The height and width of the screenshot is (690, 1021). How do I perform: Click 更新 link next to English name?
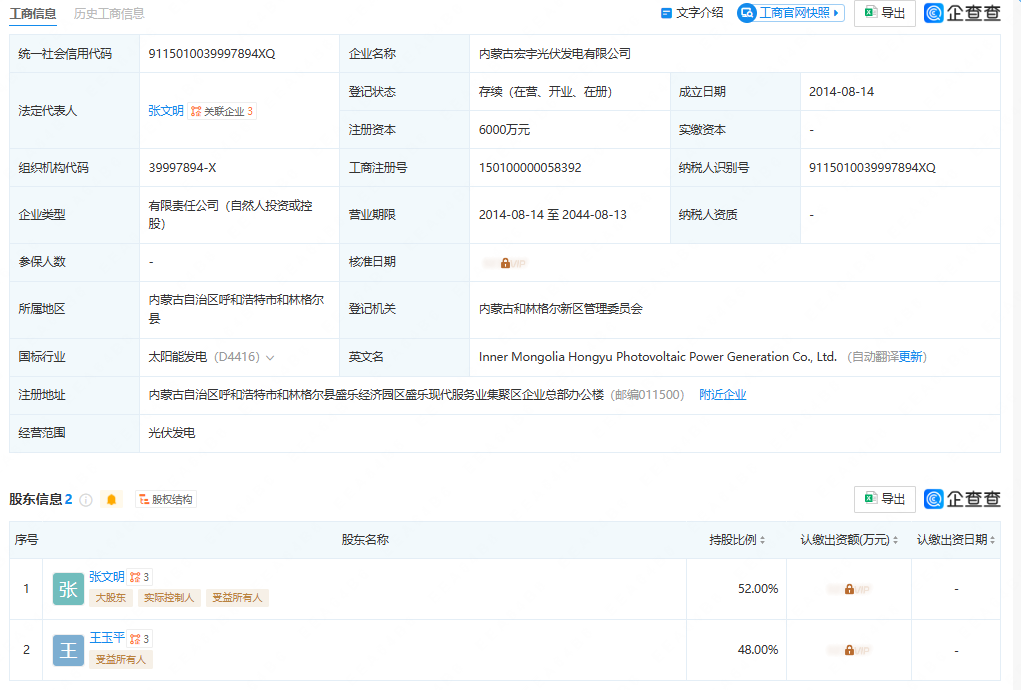pyautogui.click(x=910, y=357)
